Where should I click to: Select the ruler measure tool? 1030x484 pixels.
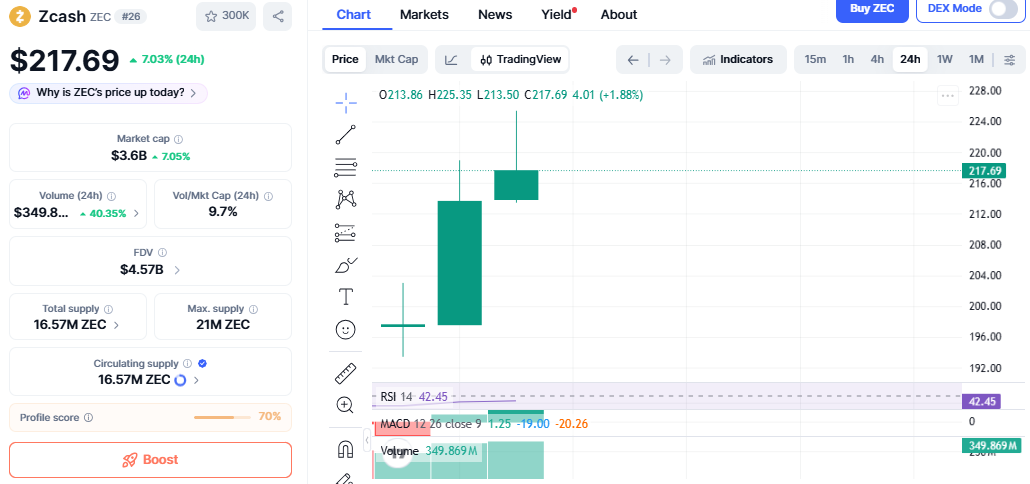(346, 372)
